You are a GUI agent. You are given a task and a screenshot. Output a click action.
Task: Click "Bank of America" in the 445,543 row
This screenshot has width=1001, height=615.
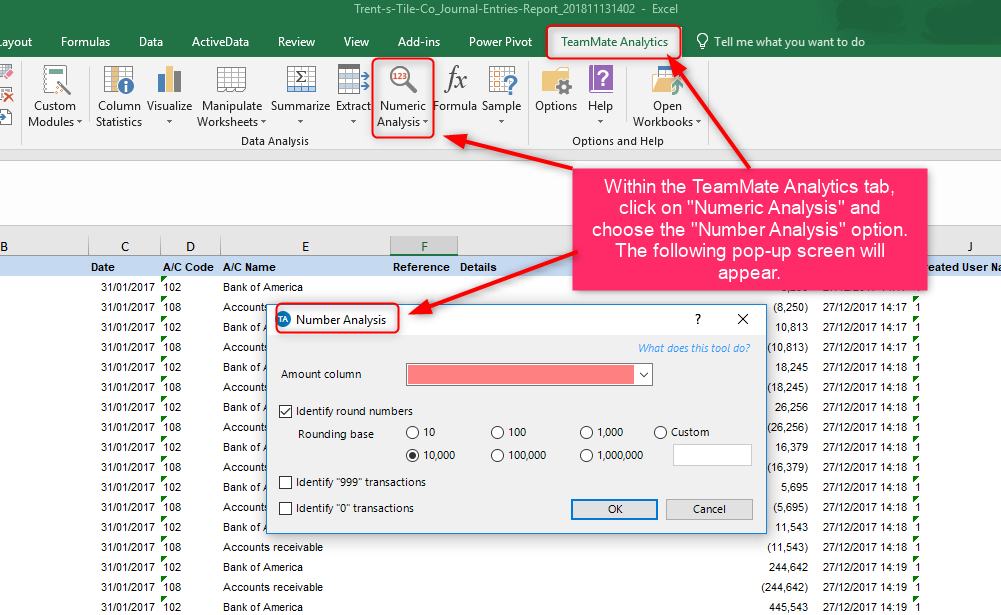coord(262,607)
